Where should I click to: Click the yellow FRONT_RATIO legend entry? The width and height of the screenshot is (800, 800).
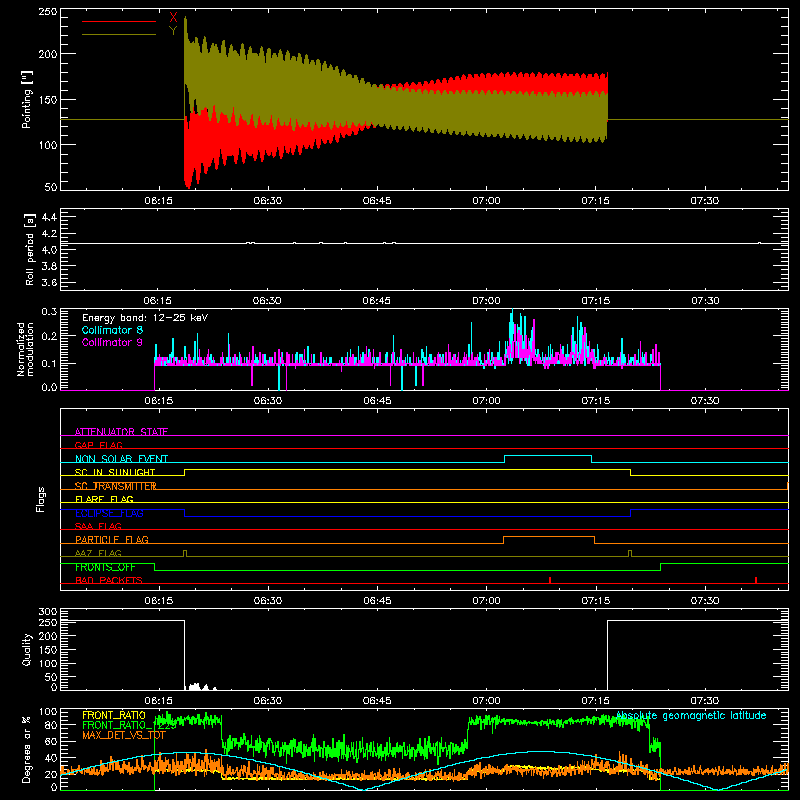[114, 715]
